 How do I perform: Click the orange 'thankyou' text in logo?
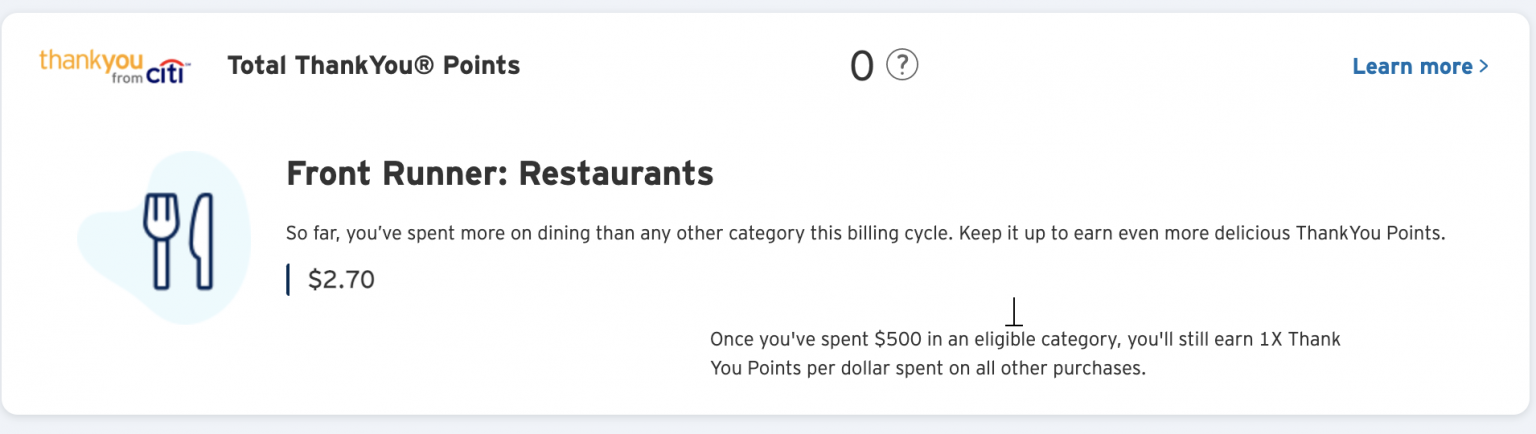[x=91, y=59]
